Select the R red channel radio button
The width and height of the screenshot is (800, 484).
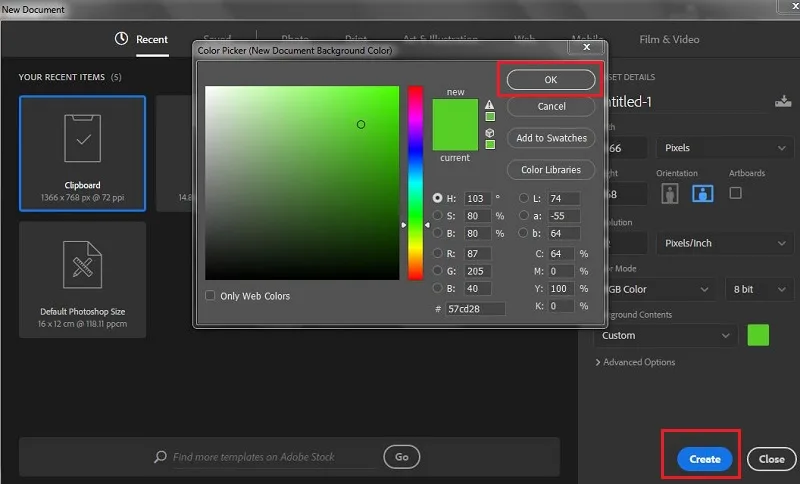437,253
